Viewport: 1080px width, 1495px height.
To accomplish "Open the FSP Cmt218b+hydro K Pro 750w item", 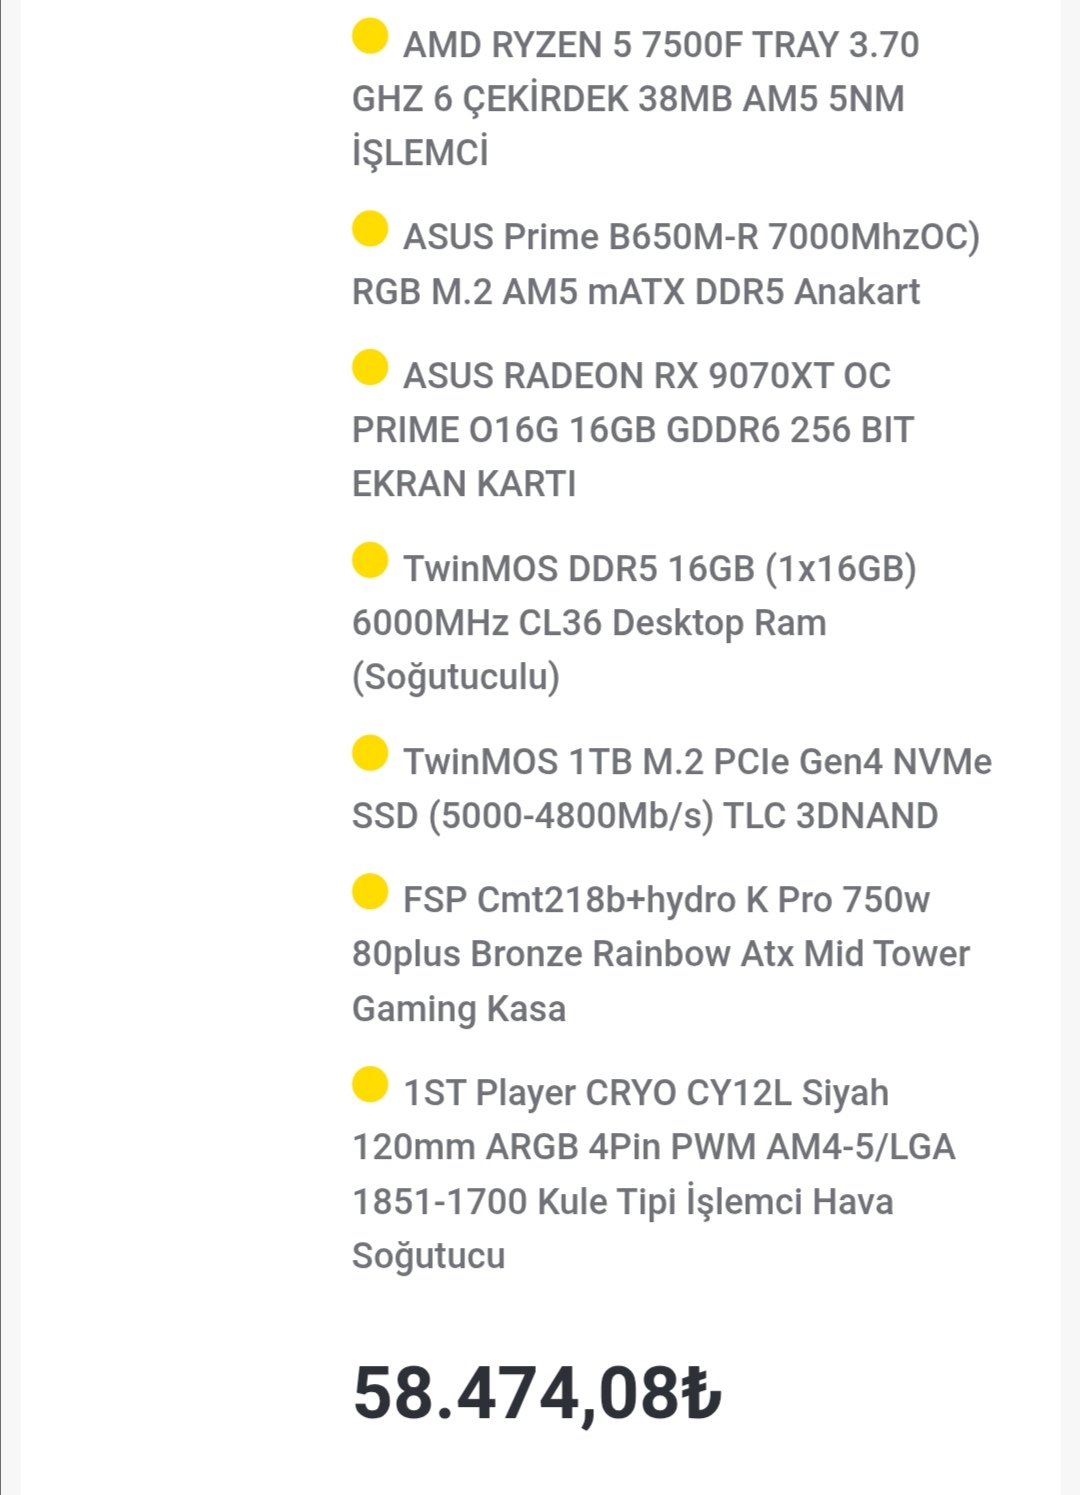I will tap(661, 954).
